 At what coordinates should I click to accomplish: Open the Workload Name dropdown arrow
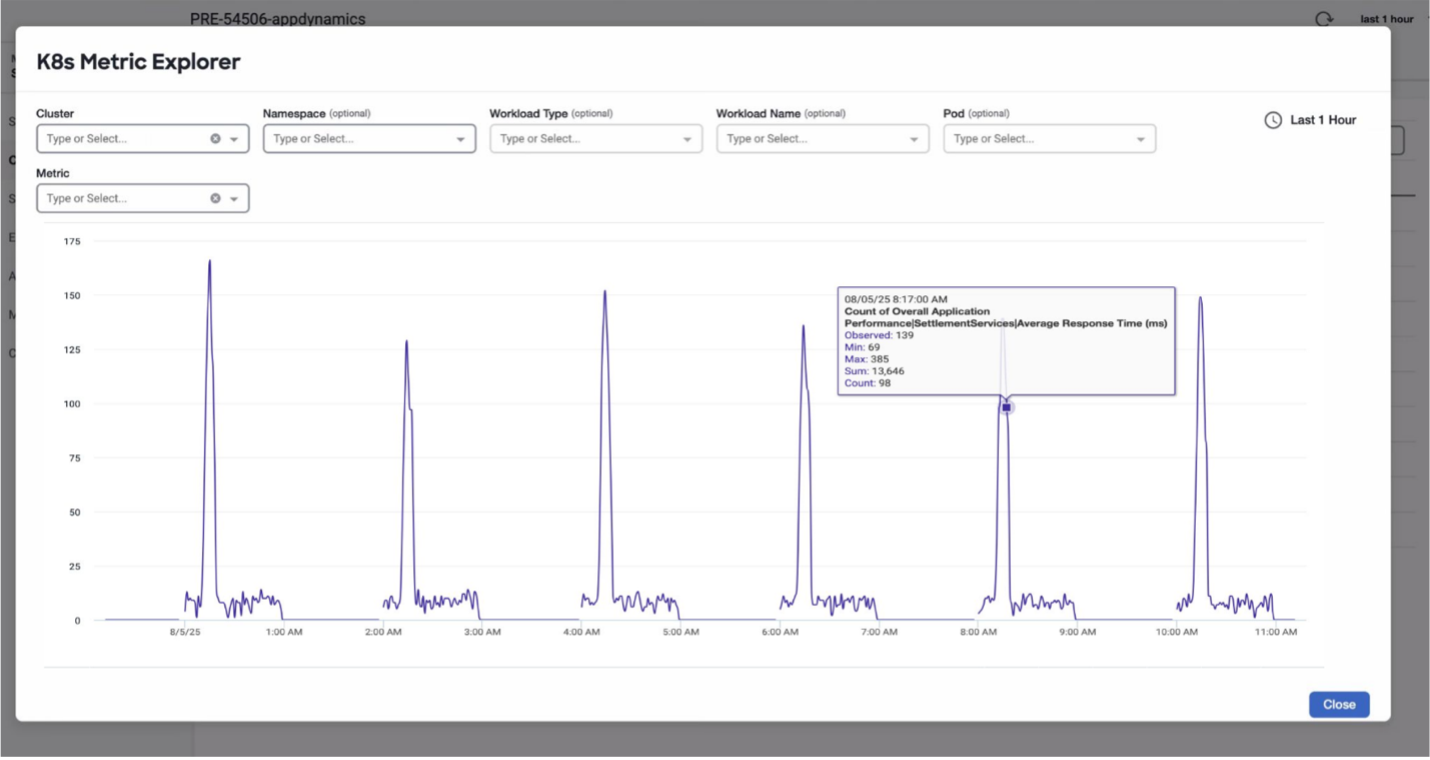tap(914, 139)
